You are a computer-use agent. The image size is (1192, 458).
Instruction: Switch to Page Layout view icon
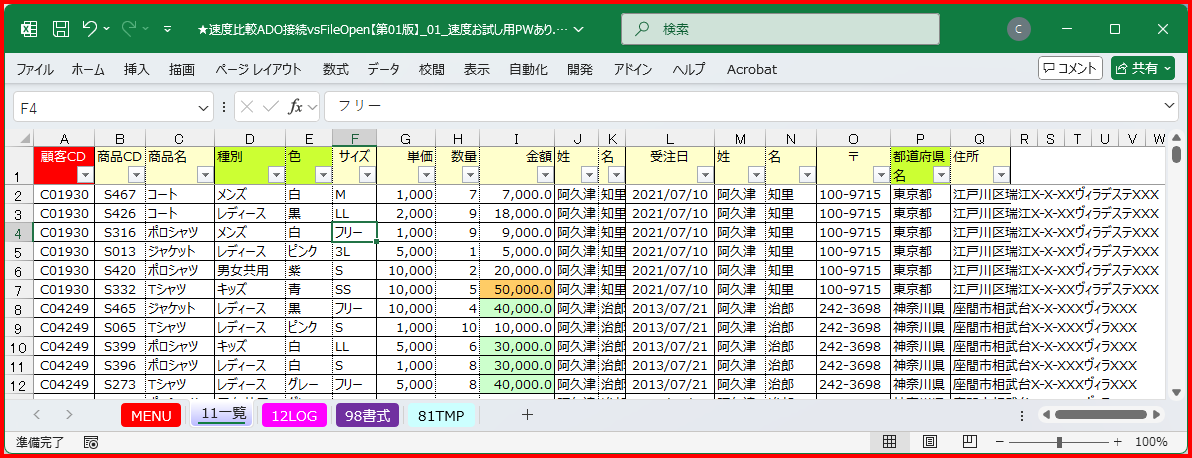click(x=929, y=441)
